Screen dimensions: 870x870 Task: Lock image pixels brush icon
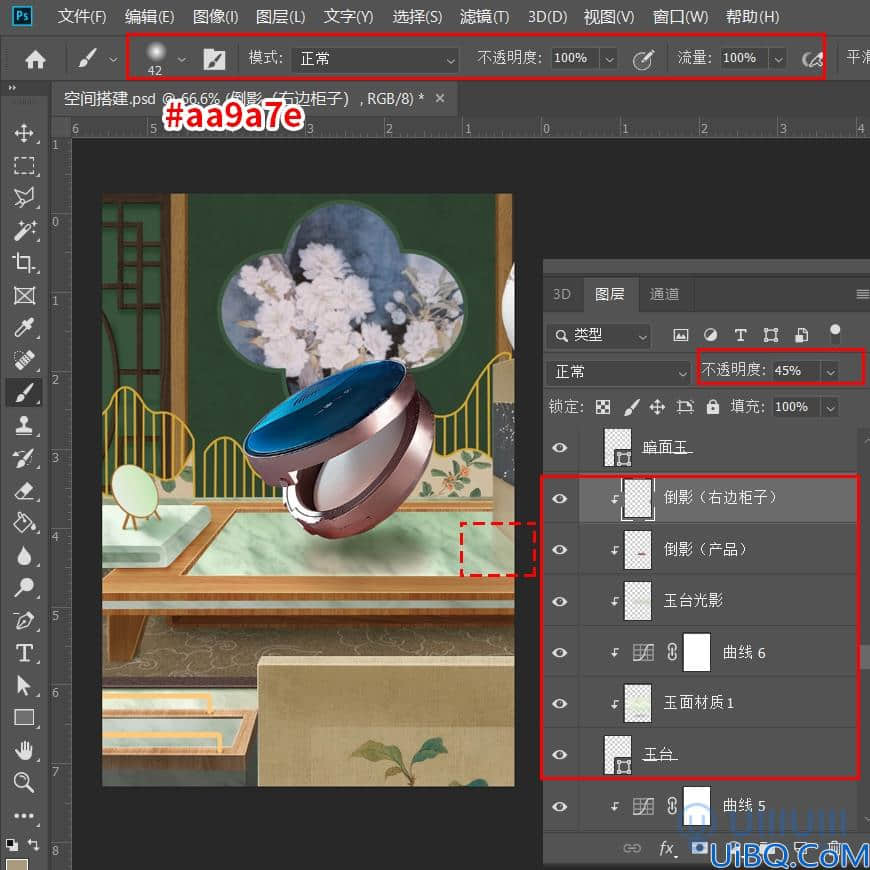tap(631, 407)
